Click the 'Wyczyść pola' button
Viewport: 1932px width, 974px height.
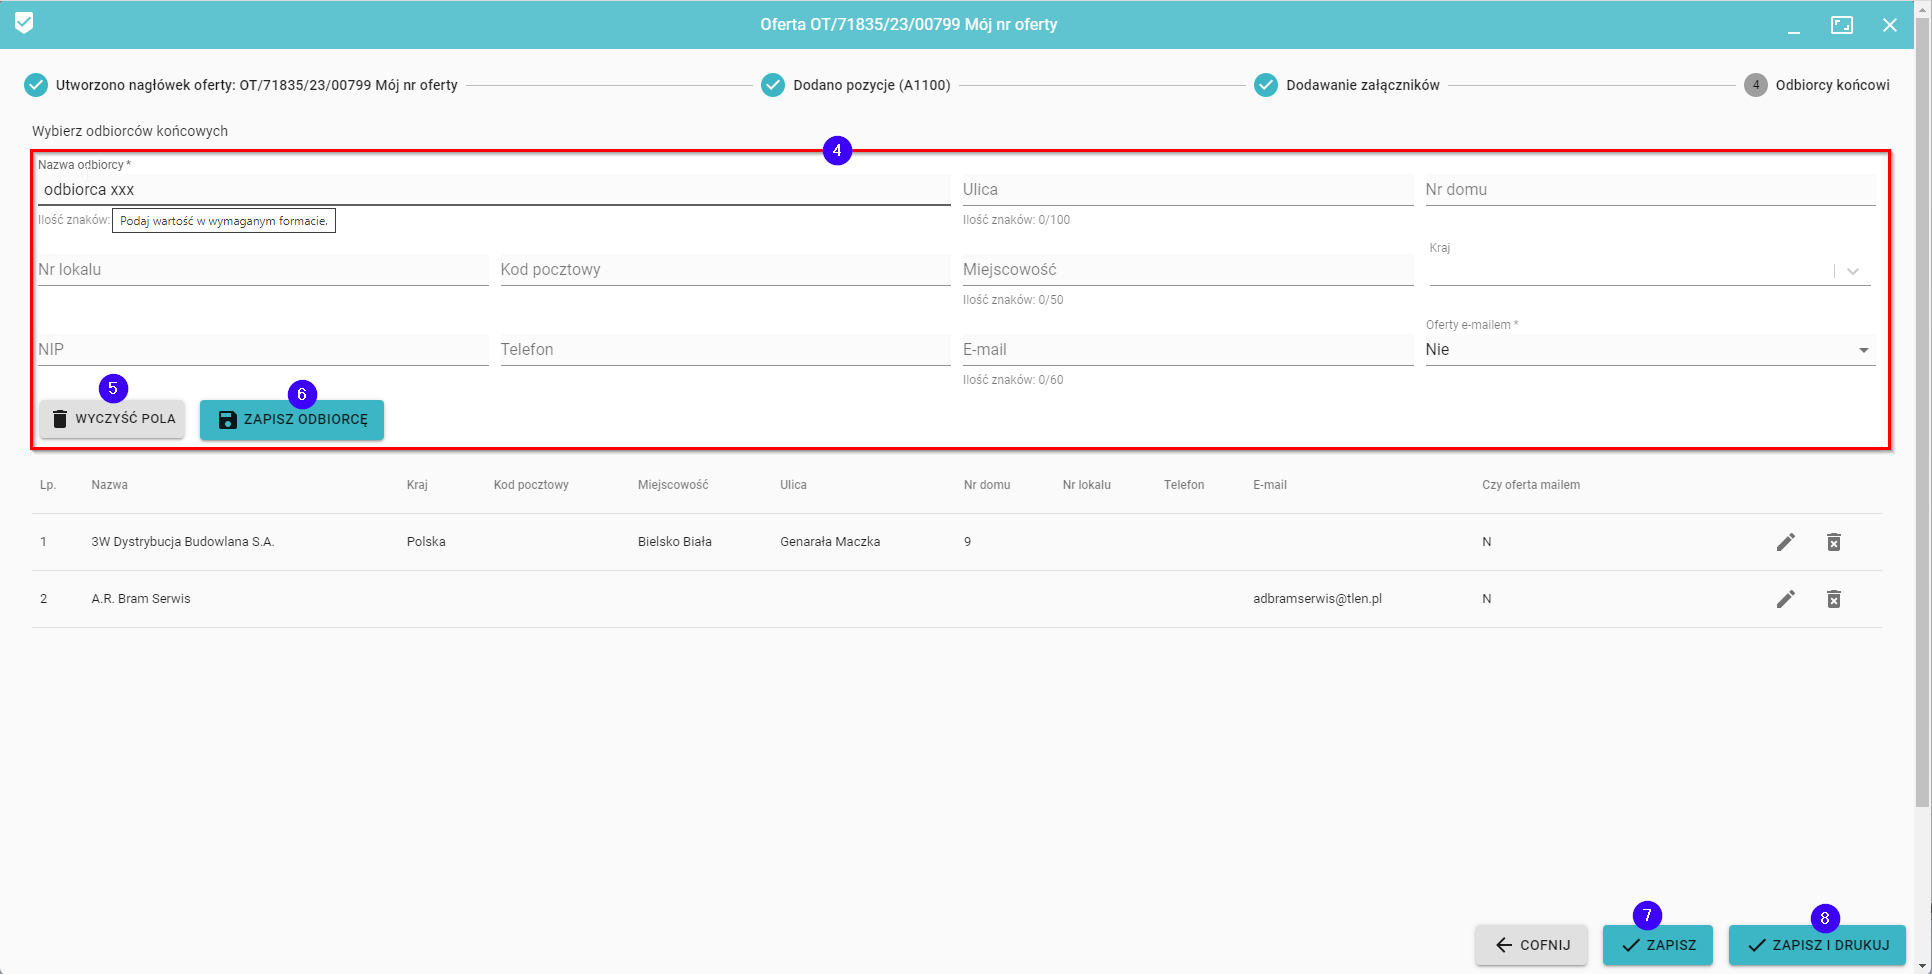pos(112,419)
